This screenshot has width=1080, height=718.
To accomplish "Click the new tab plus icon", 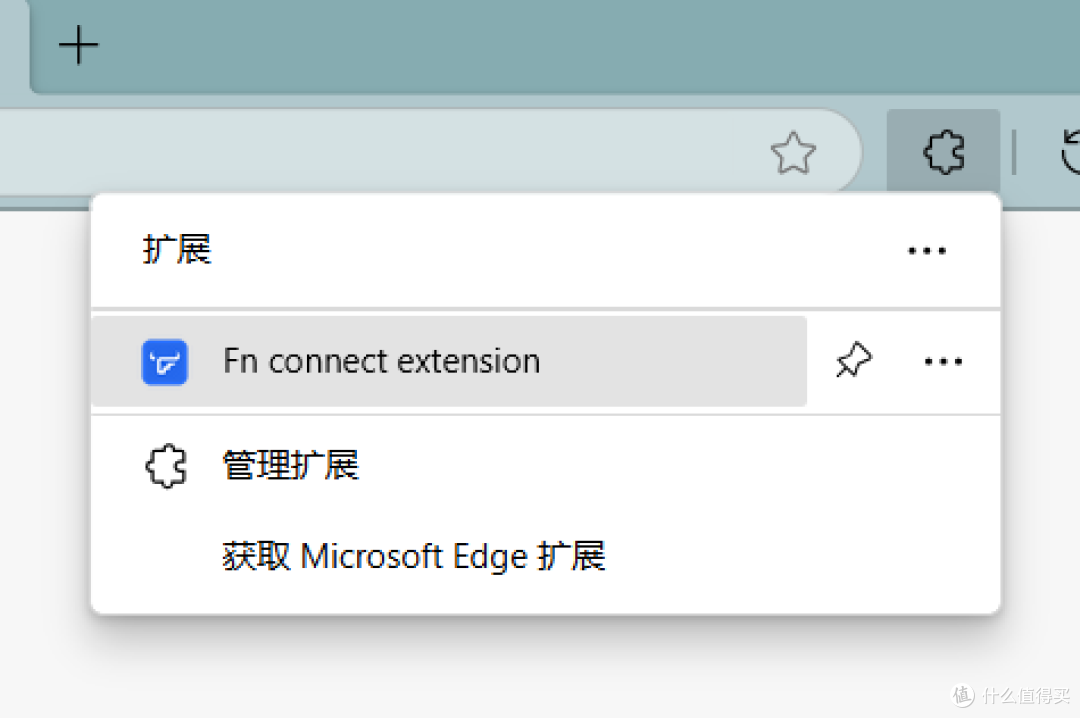I will 78,45.
